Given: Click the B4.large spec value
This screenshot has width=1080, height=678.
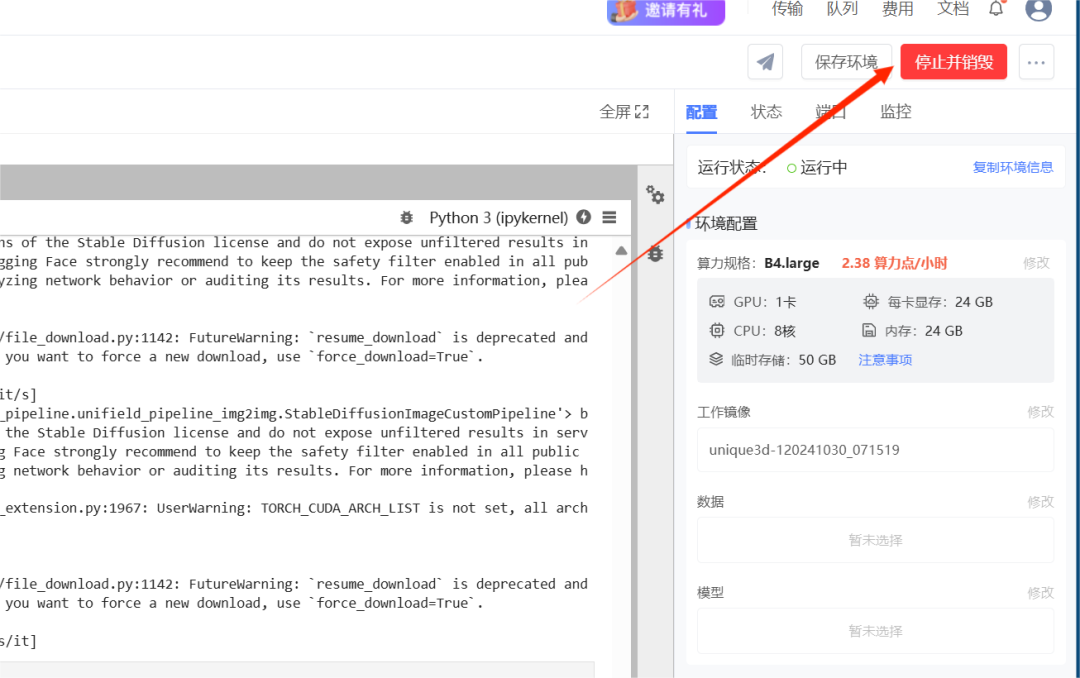Looking at the screenshot, I should (791, 263).
